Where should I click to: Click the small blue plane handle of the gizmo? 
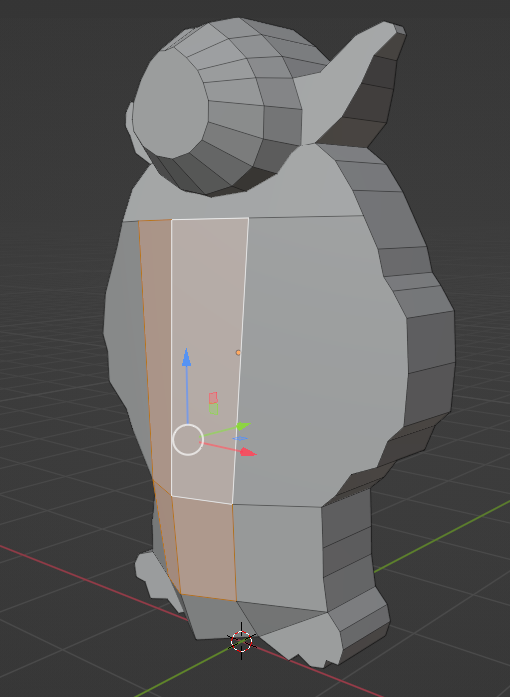click(240, 439)
